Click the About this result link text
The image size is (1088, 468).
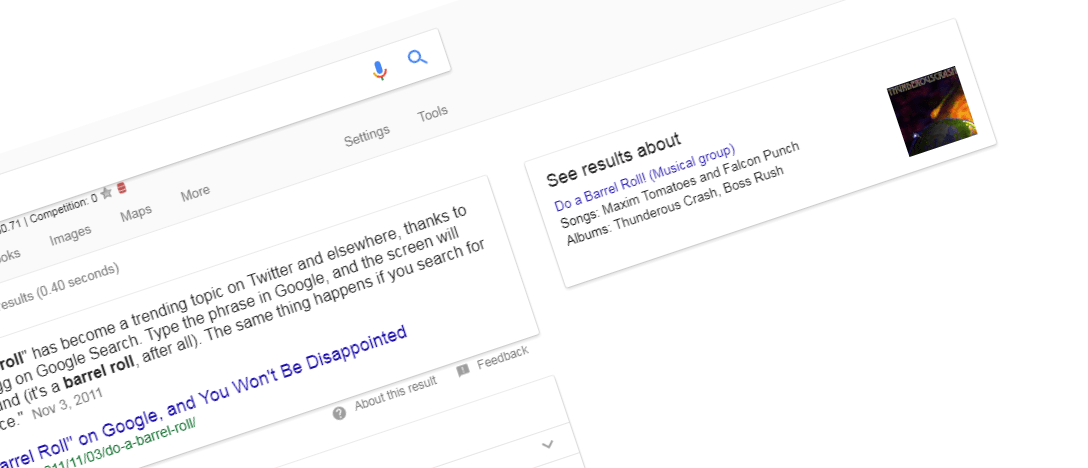coord(395,393)
